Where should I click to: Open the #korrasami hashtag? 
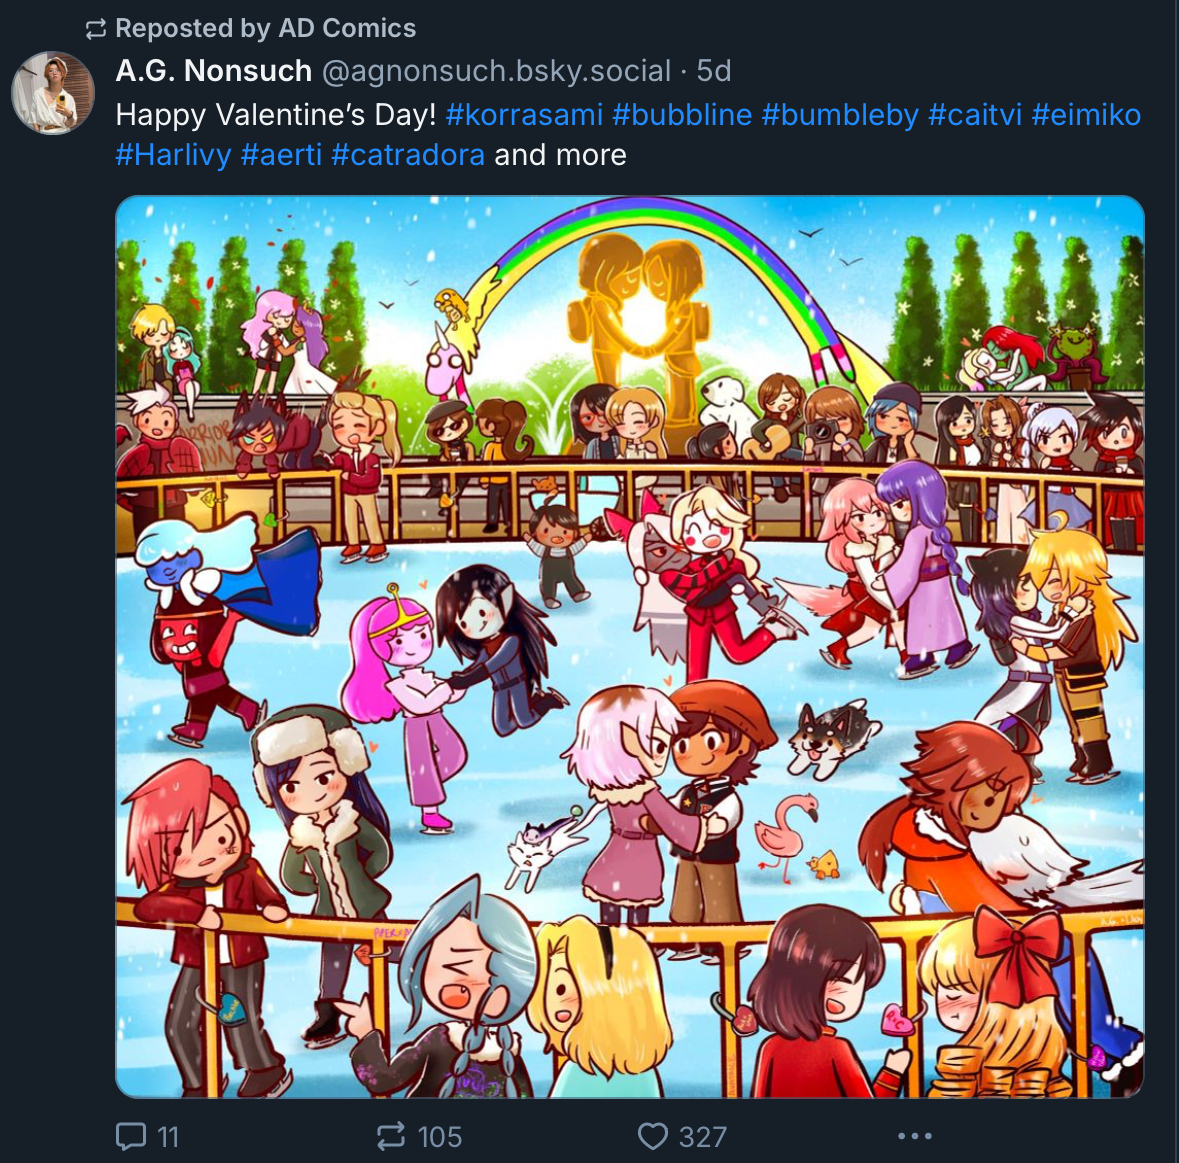click(x=524, y=115)
